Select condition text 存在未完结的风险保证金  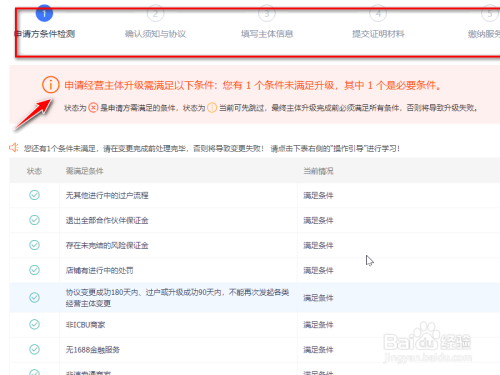tap(107, 245)
